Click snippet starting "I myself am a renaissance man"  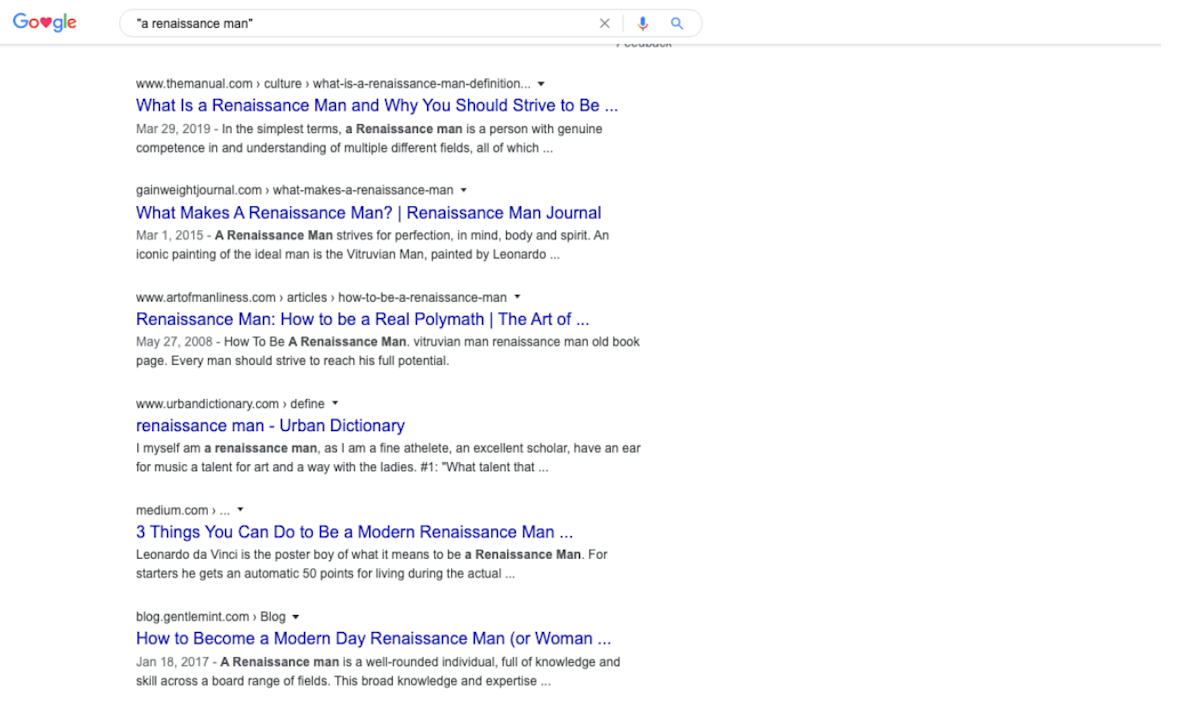click(388, 458)
